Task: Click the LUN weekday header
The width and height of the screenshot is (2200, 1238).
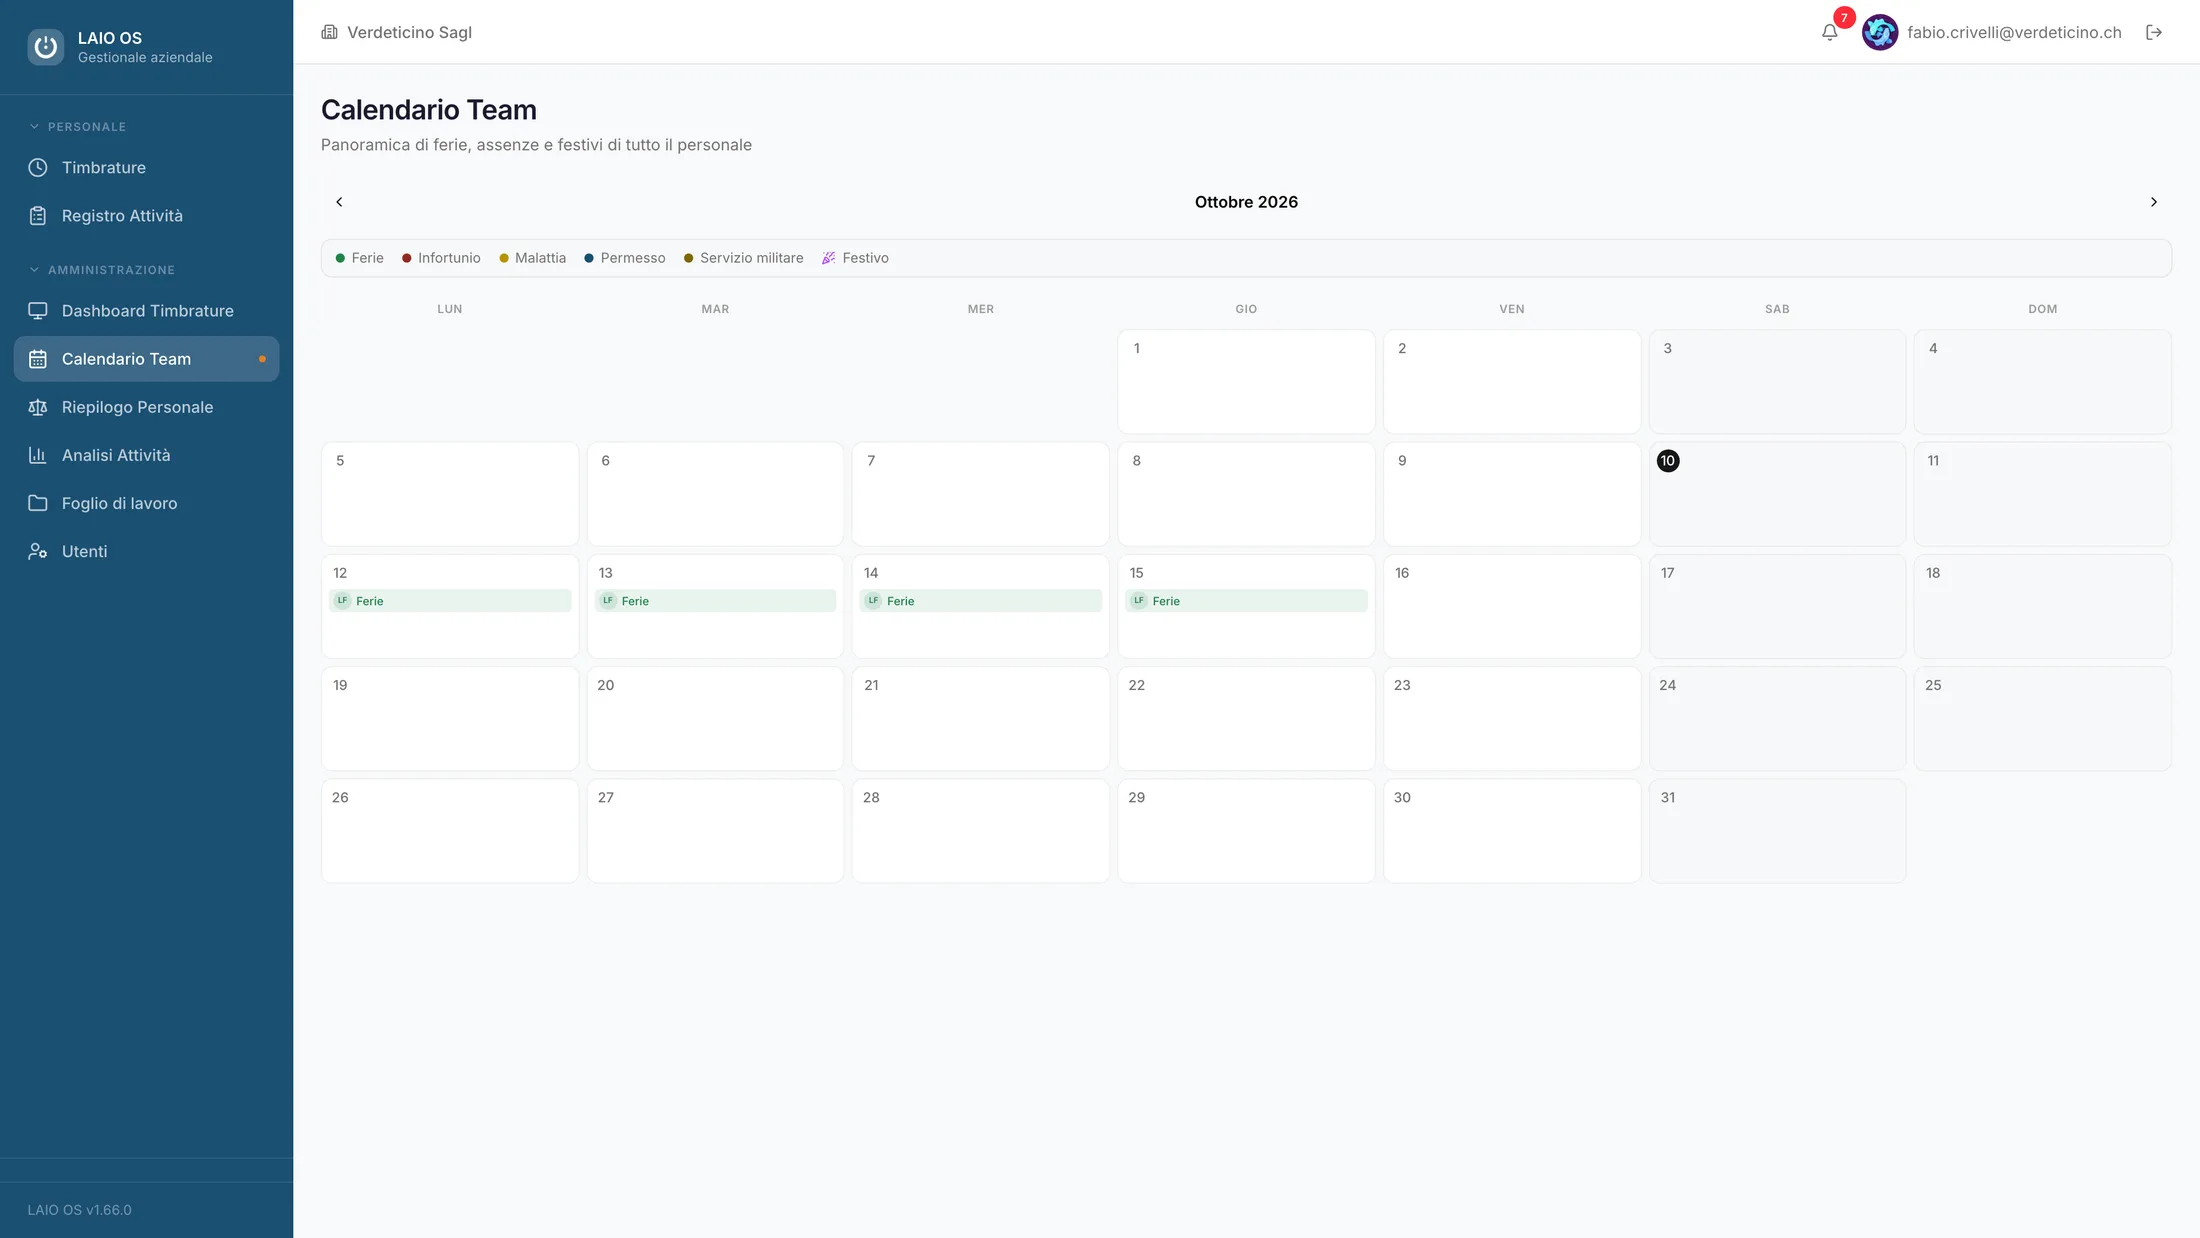Action: (x=450, y=309)
